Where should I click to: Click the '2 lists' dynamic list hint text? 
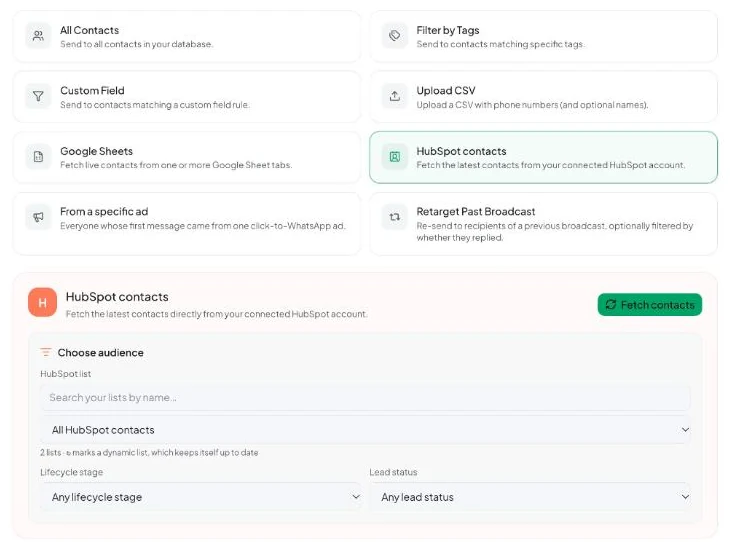pyautogui.click(x=149, y=452)
